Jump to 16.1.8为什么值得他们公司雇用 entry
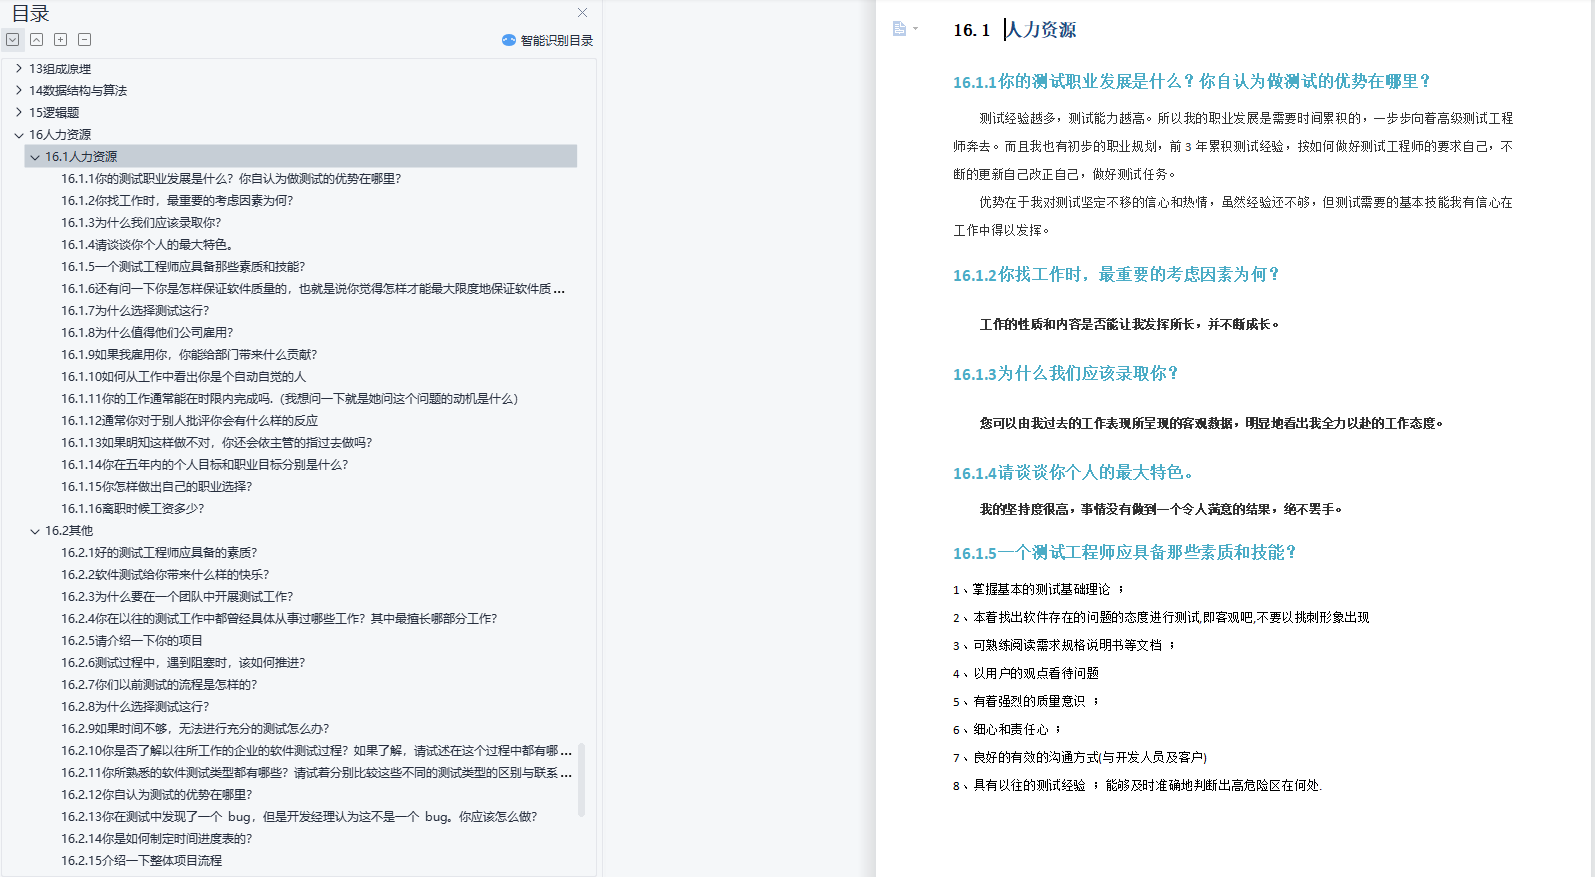The height and width of the screenshot is (877, 1595). 147,333
